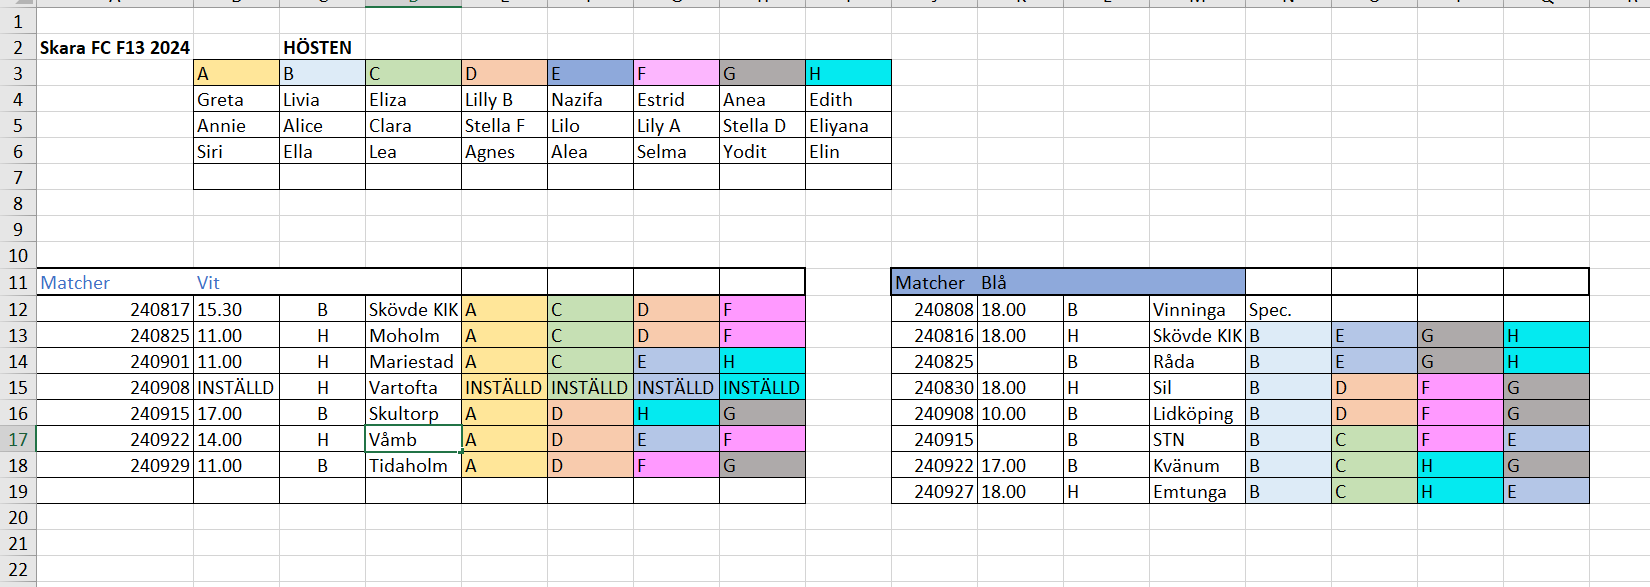Click the row 10 header

pyautogui.click(x=18, y=256)
